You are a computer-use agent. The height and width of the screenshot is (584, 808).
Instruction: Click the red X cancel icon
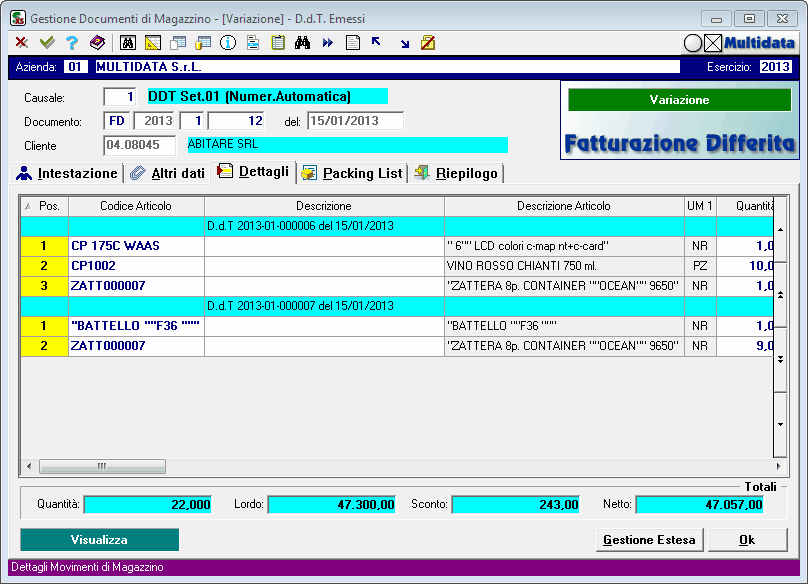(21, 42)
